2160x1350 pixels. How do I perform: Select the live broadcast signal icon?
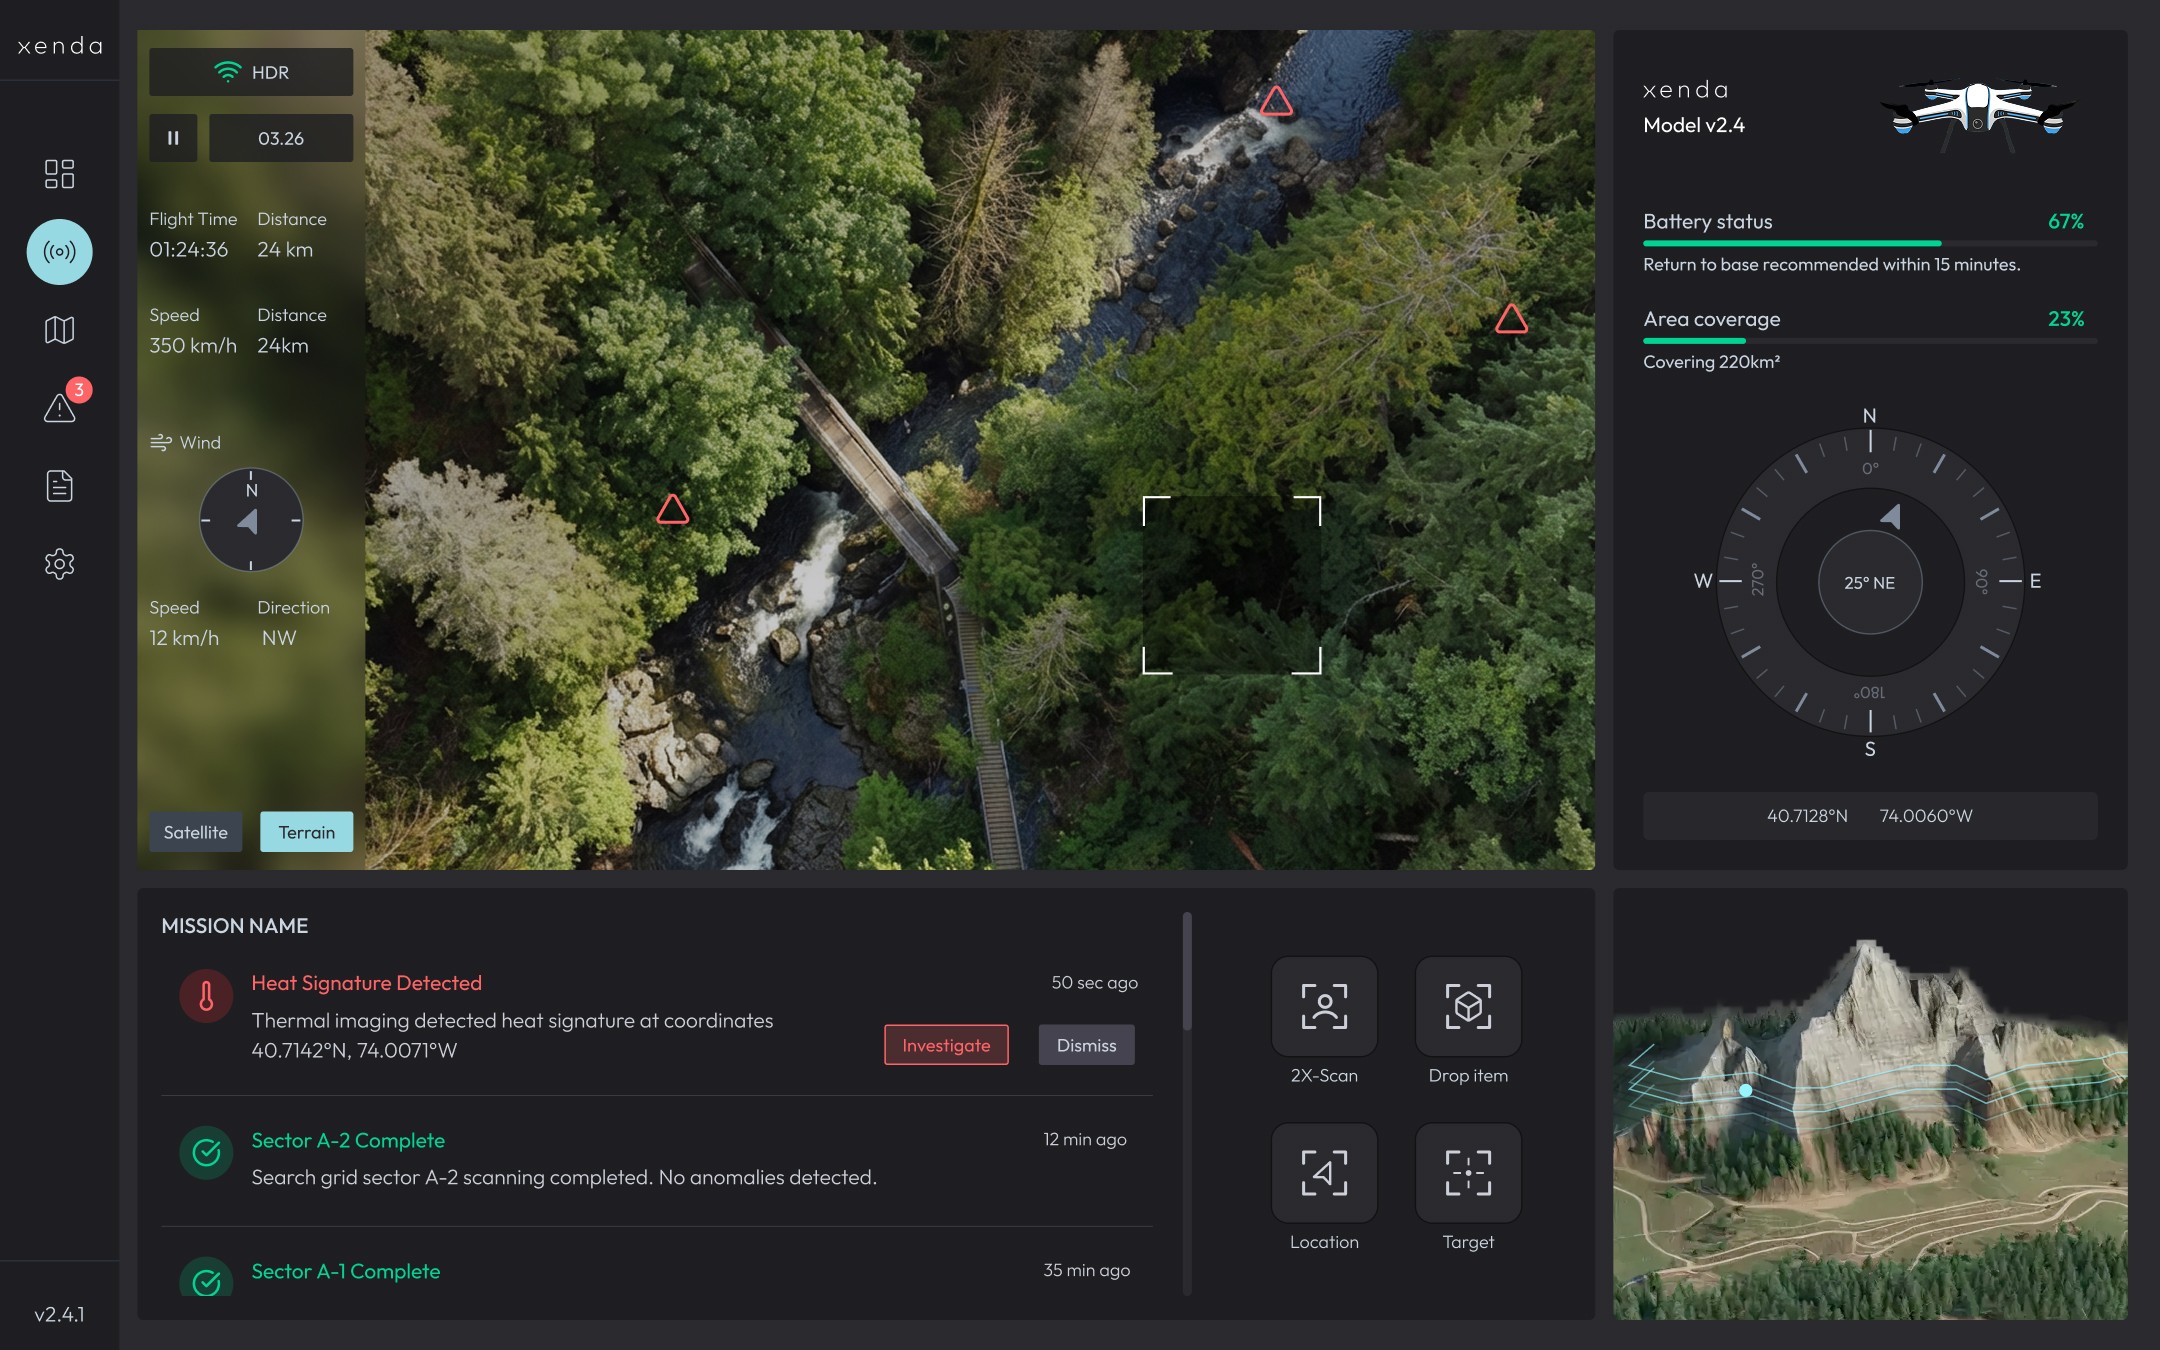(59, 252)
